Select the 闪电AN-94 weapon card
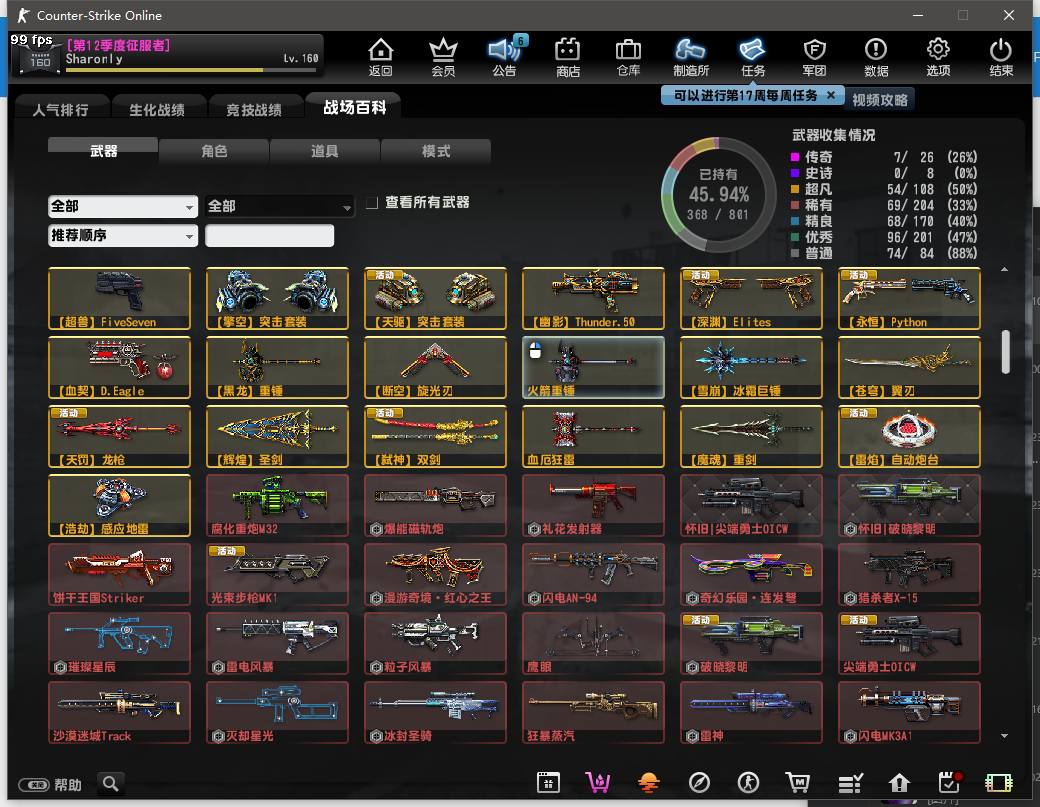The image size is (1040, 807). coord(593,574)
